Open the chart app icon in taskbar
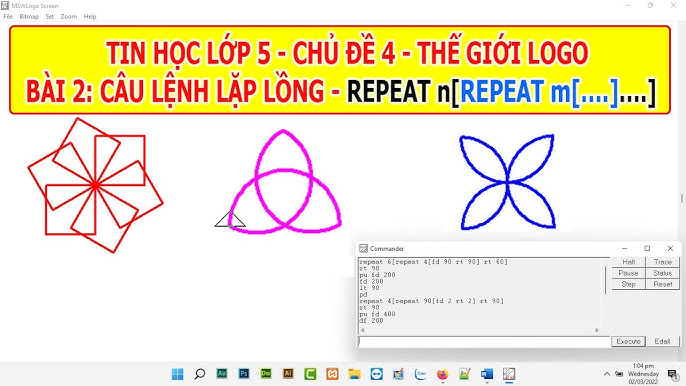The width and height of the screenshot is (686, 386). click(464, 374)
